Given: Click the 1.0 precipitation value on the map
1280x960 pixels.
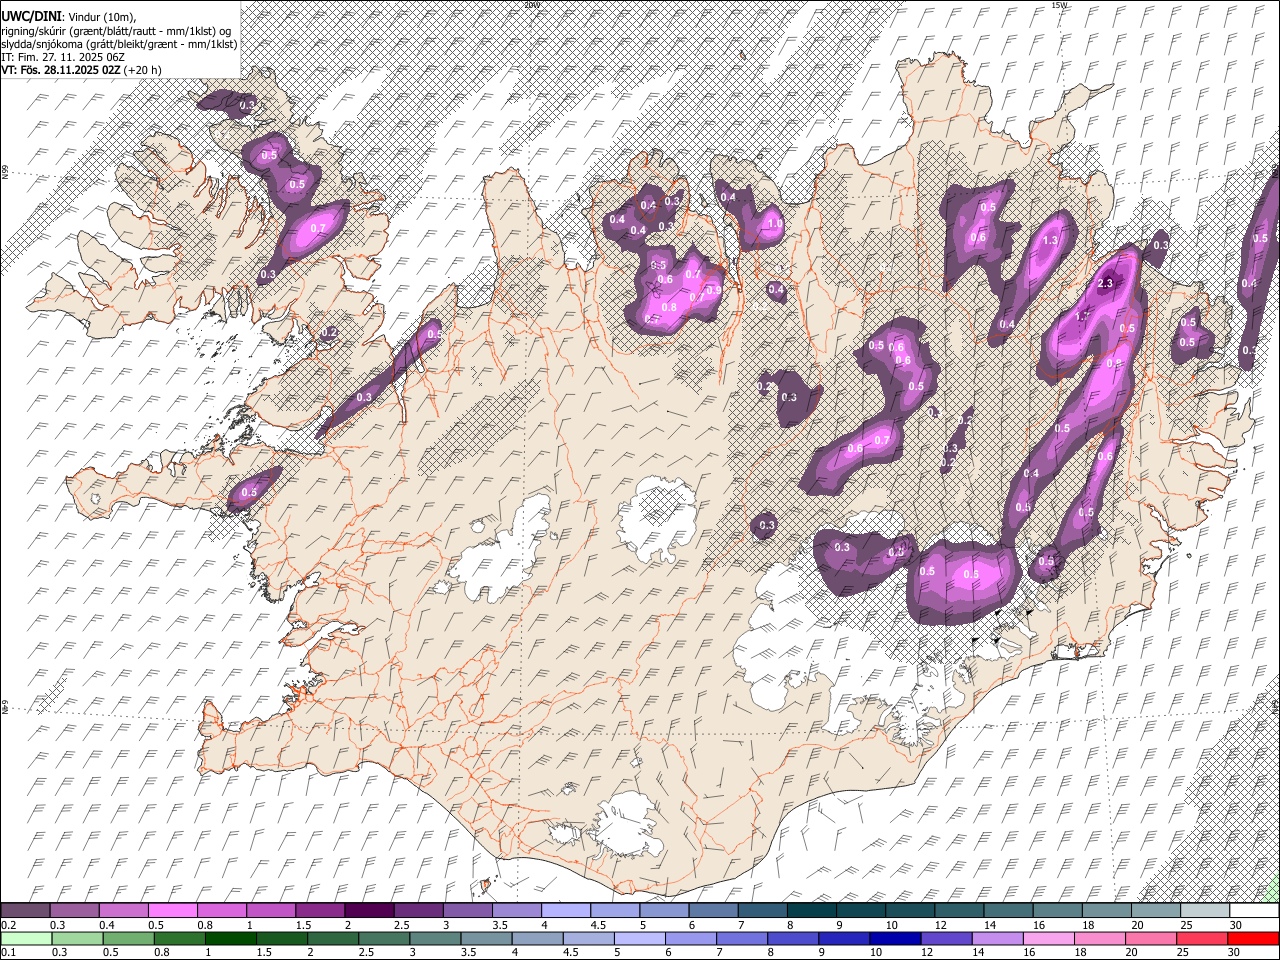Looking at the screenshot, I should pos(773,224).
